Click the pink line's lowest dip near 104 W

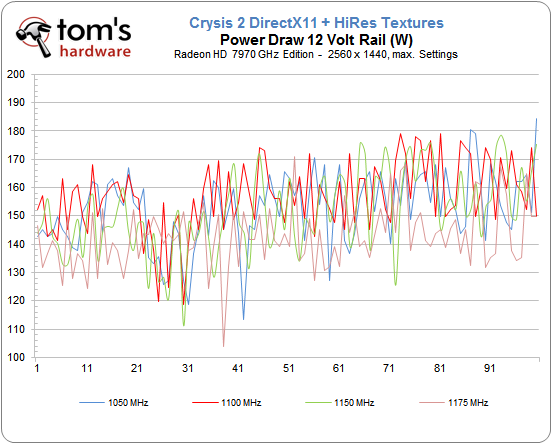click(x=224, y=346)
